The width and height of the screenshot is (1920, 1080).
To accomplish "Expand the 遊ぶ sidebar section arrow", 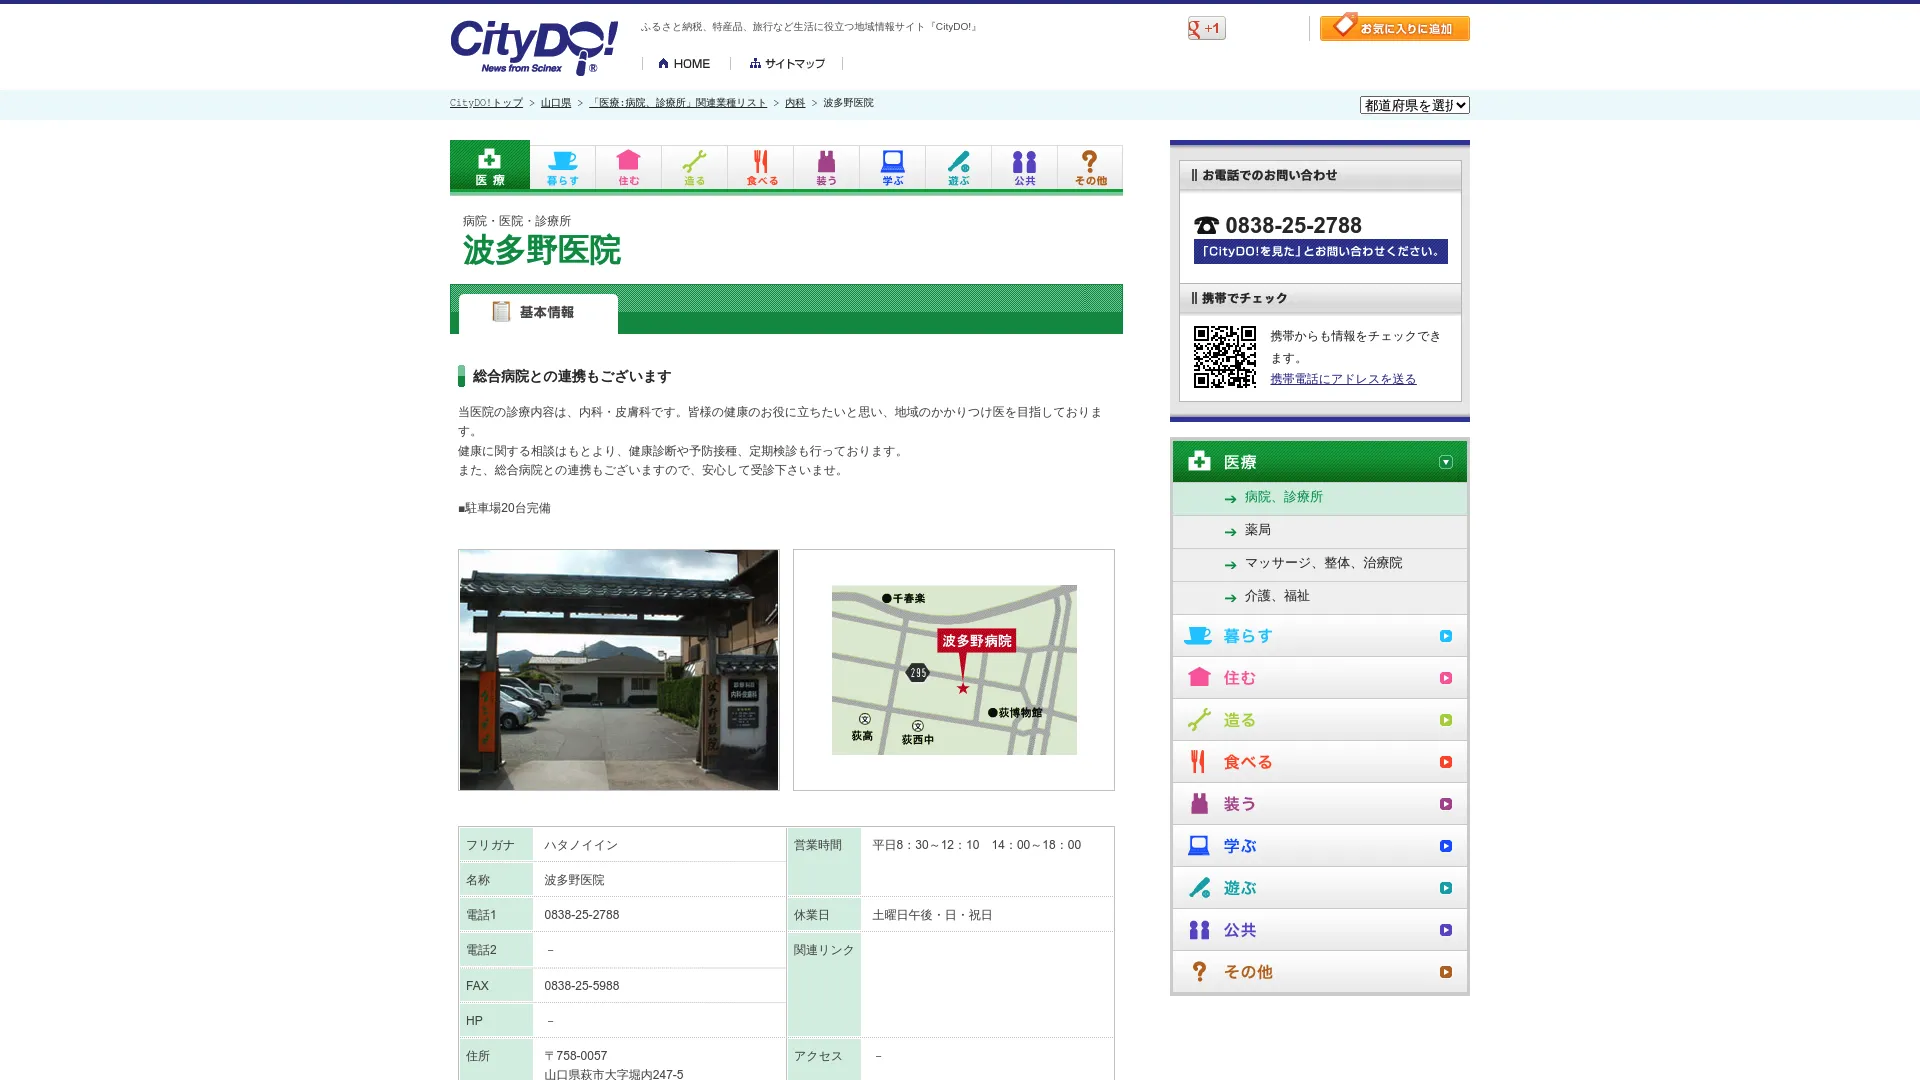I will 1446,888.
